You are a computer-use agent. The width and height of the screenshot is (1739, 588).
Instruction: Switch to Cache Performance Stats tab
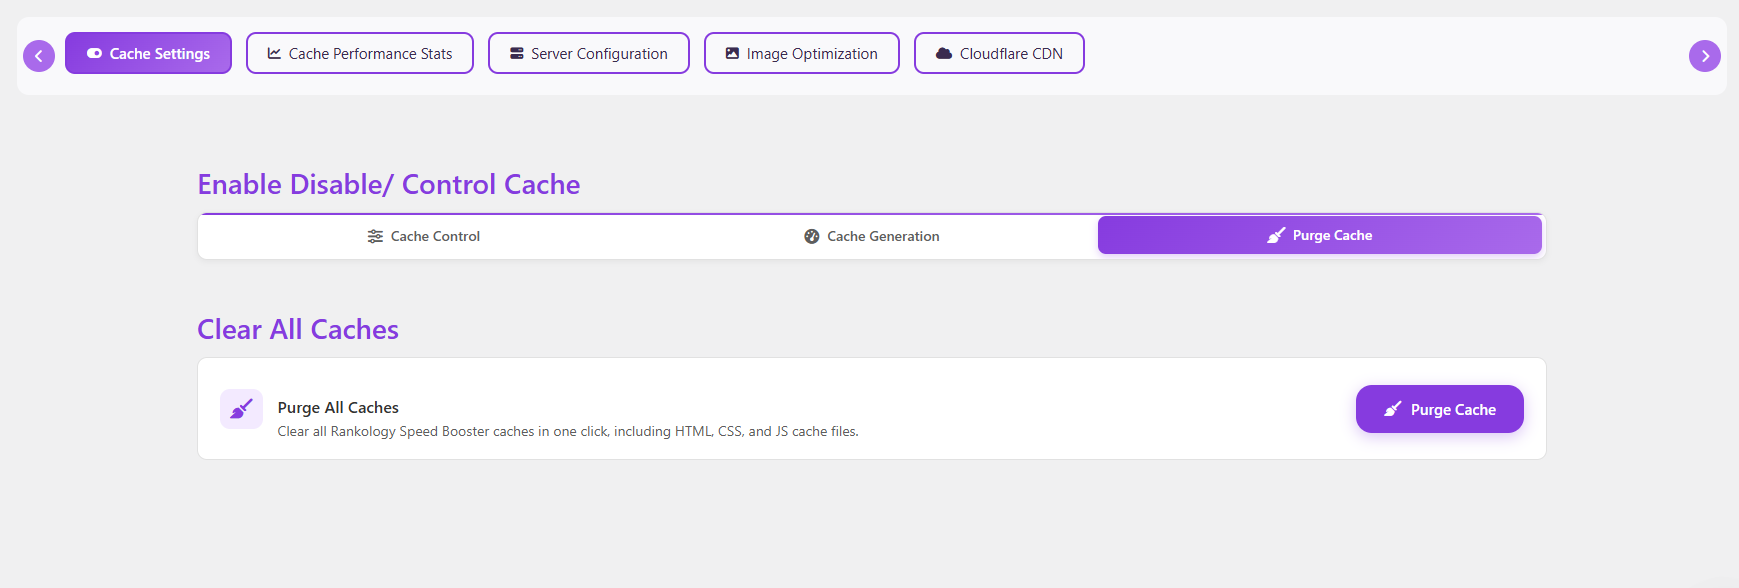360,54
